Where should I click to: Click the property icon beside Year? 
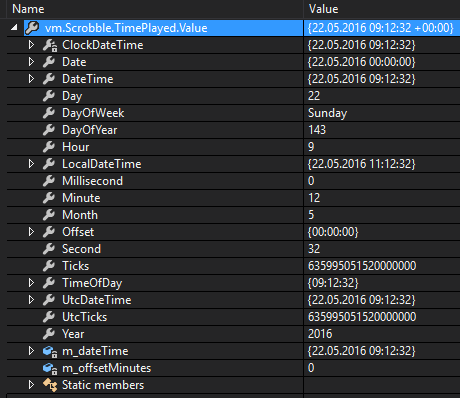coord(49,334)
